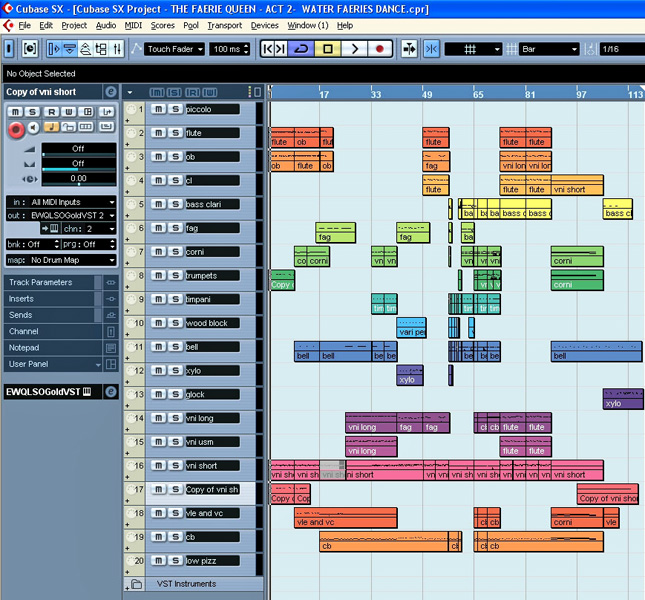This screenshot has height=600, width=645.
Task: Select the bell part at bar 97
Action: tap(596, 352)
